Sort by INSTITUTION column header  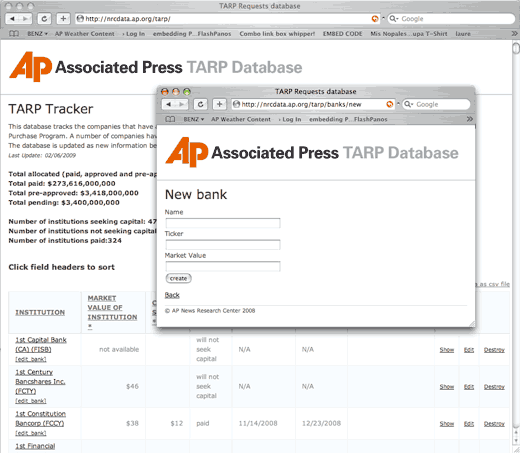(x=40, y=312)
